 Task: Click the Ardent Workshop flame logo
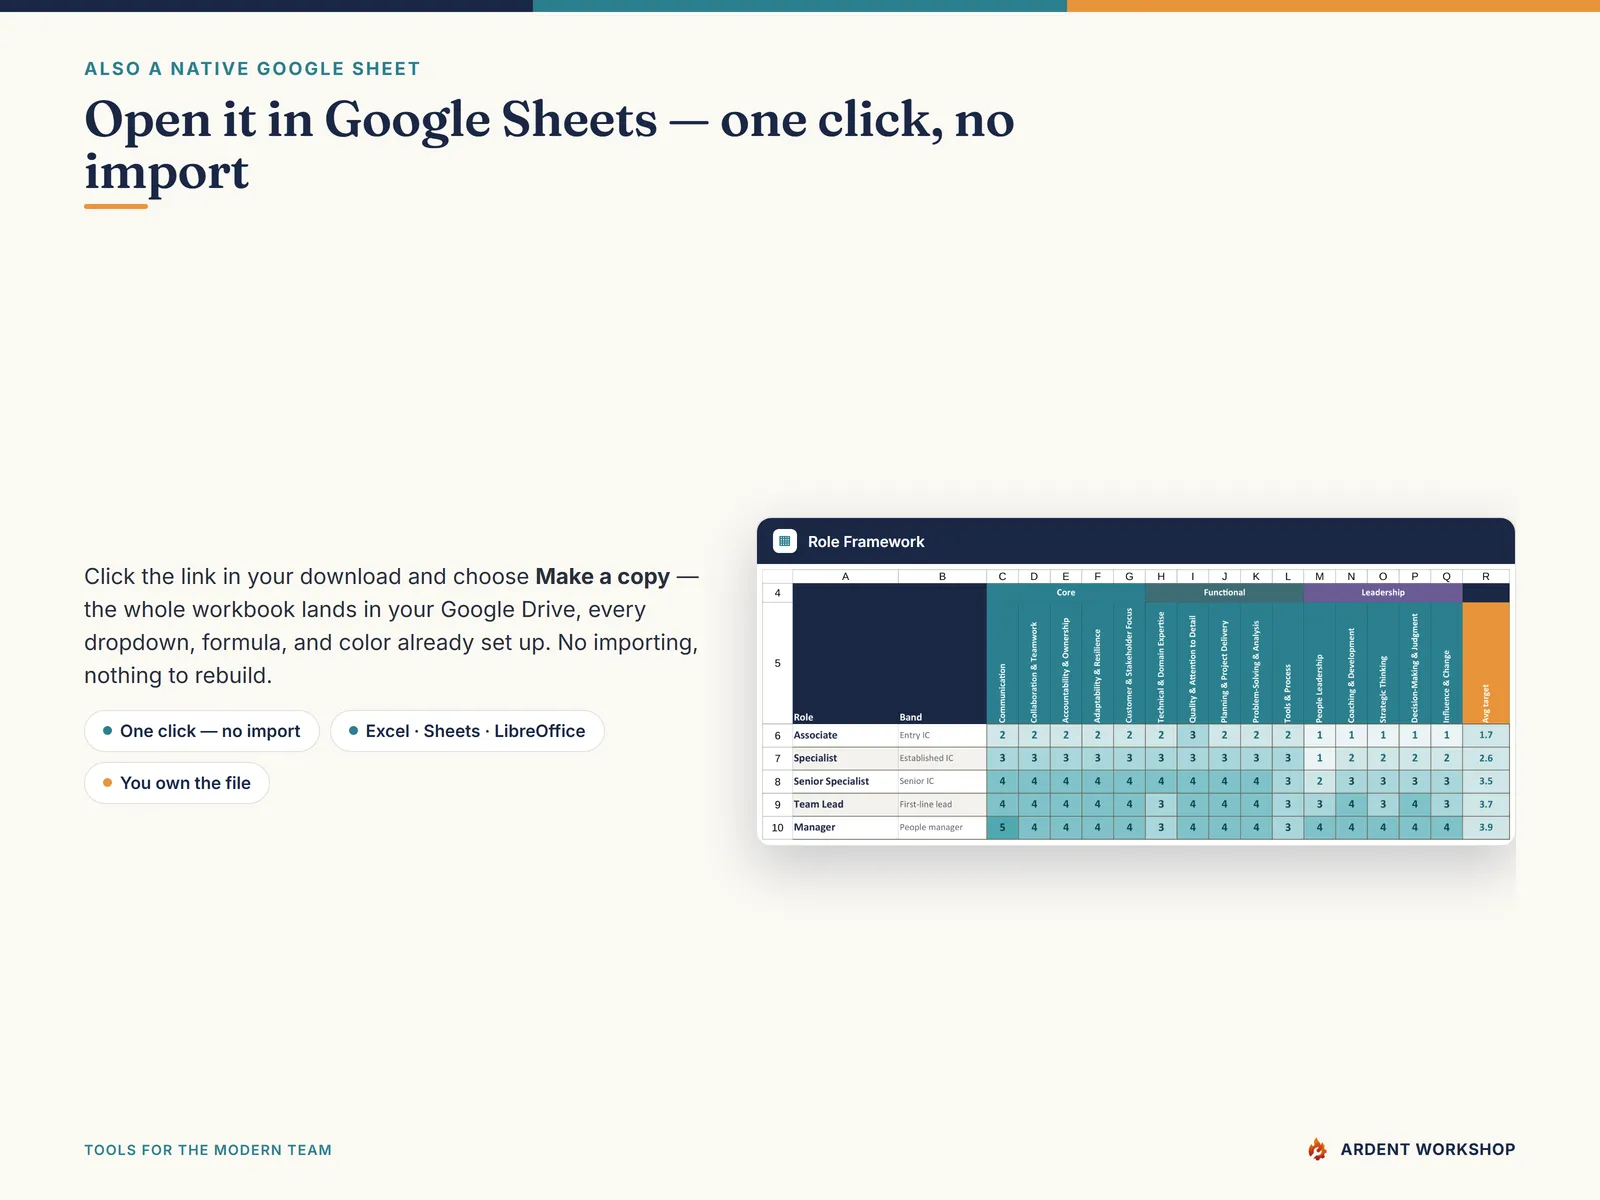[1317, 1149]
